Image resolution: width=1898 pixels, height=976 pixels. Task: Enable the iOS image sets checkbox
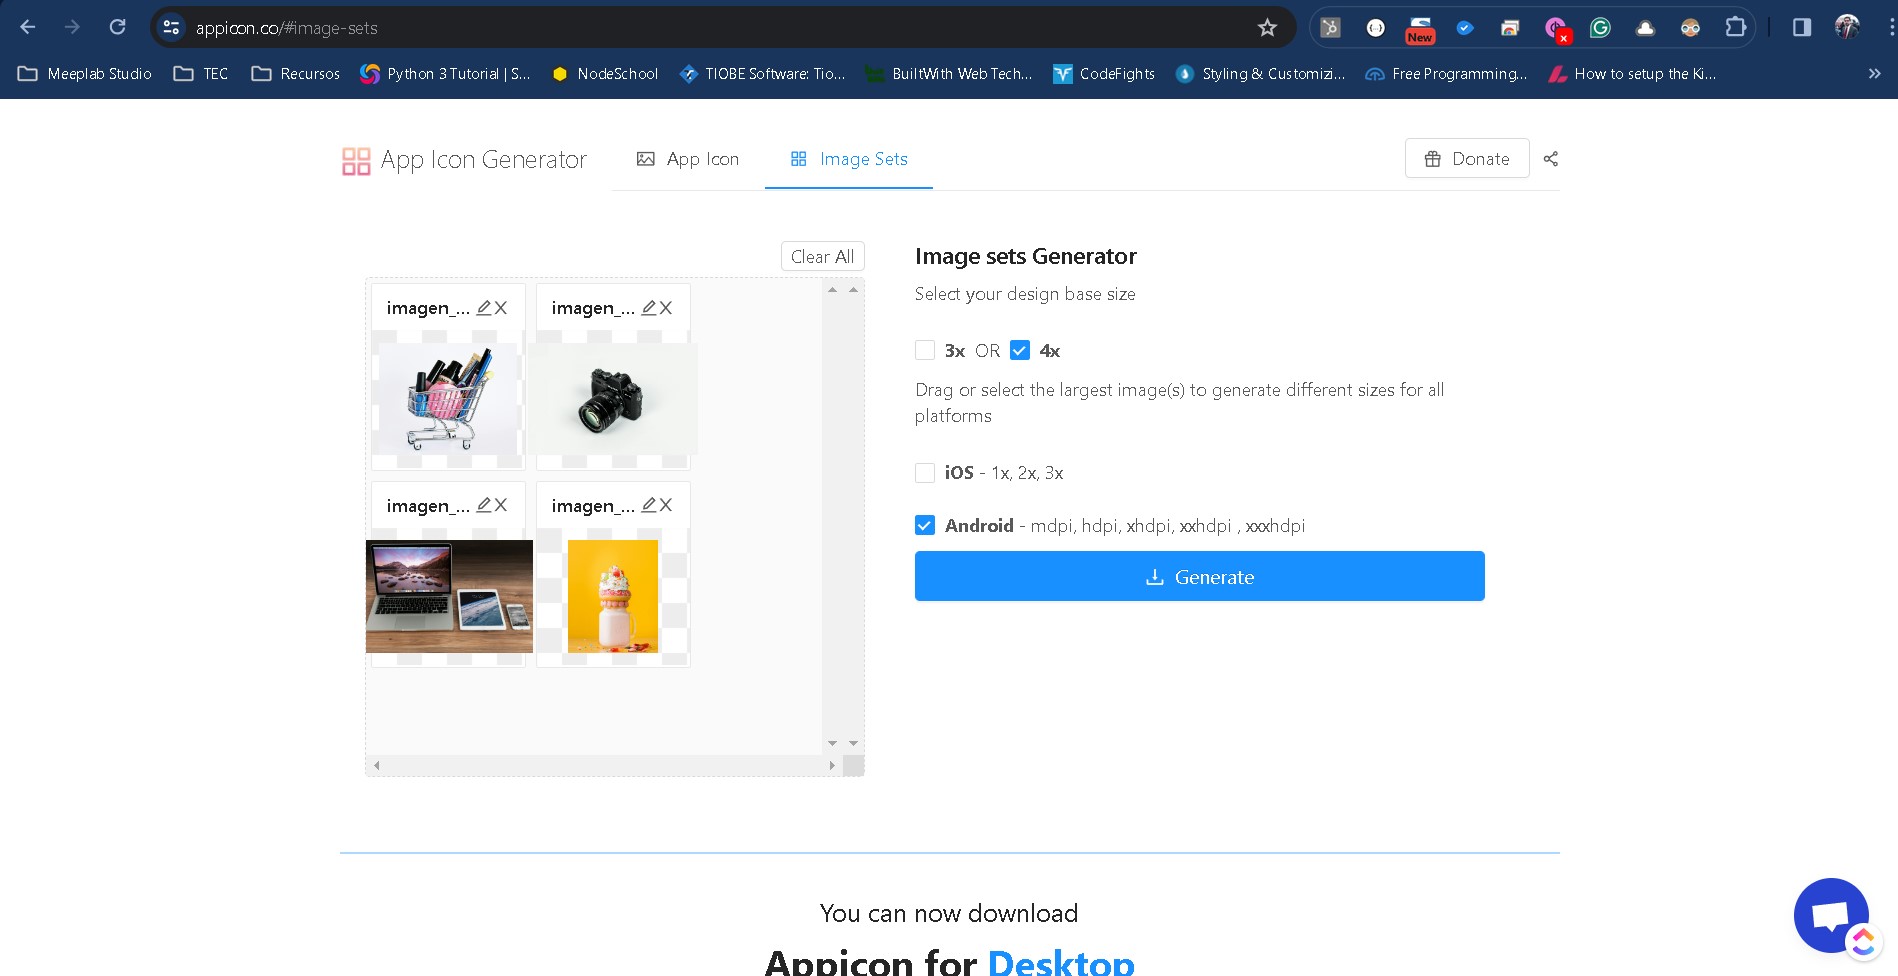[925, 473]
